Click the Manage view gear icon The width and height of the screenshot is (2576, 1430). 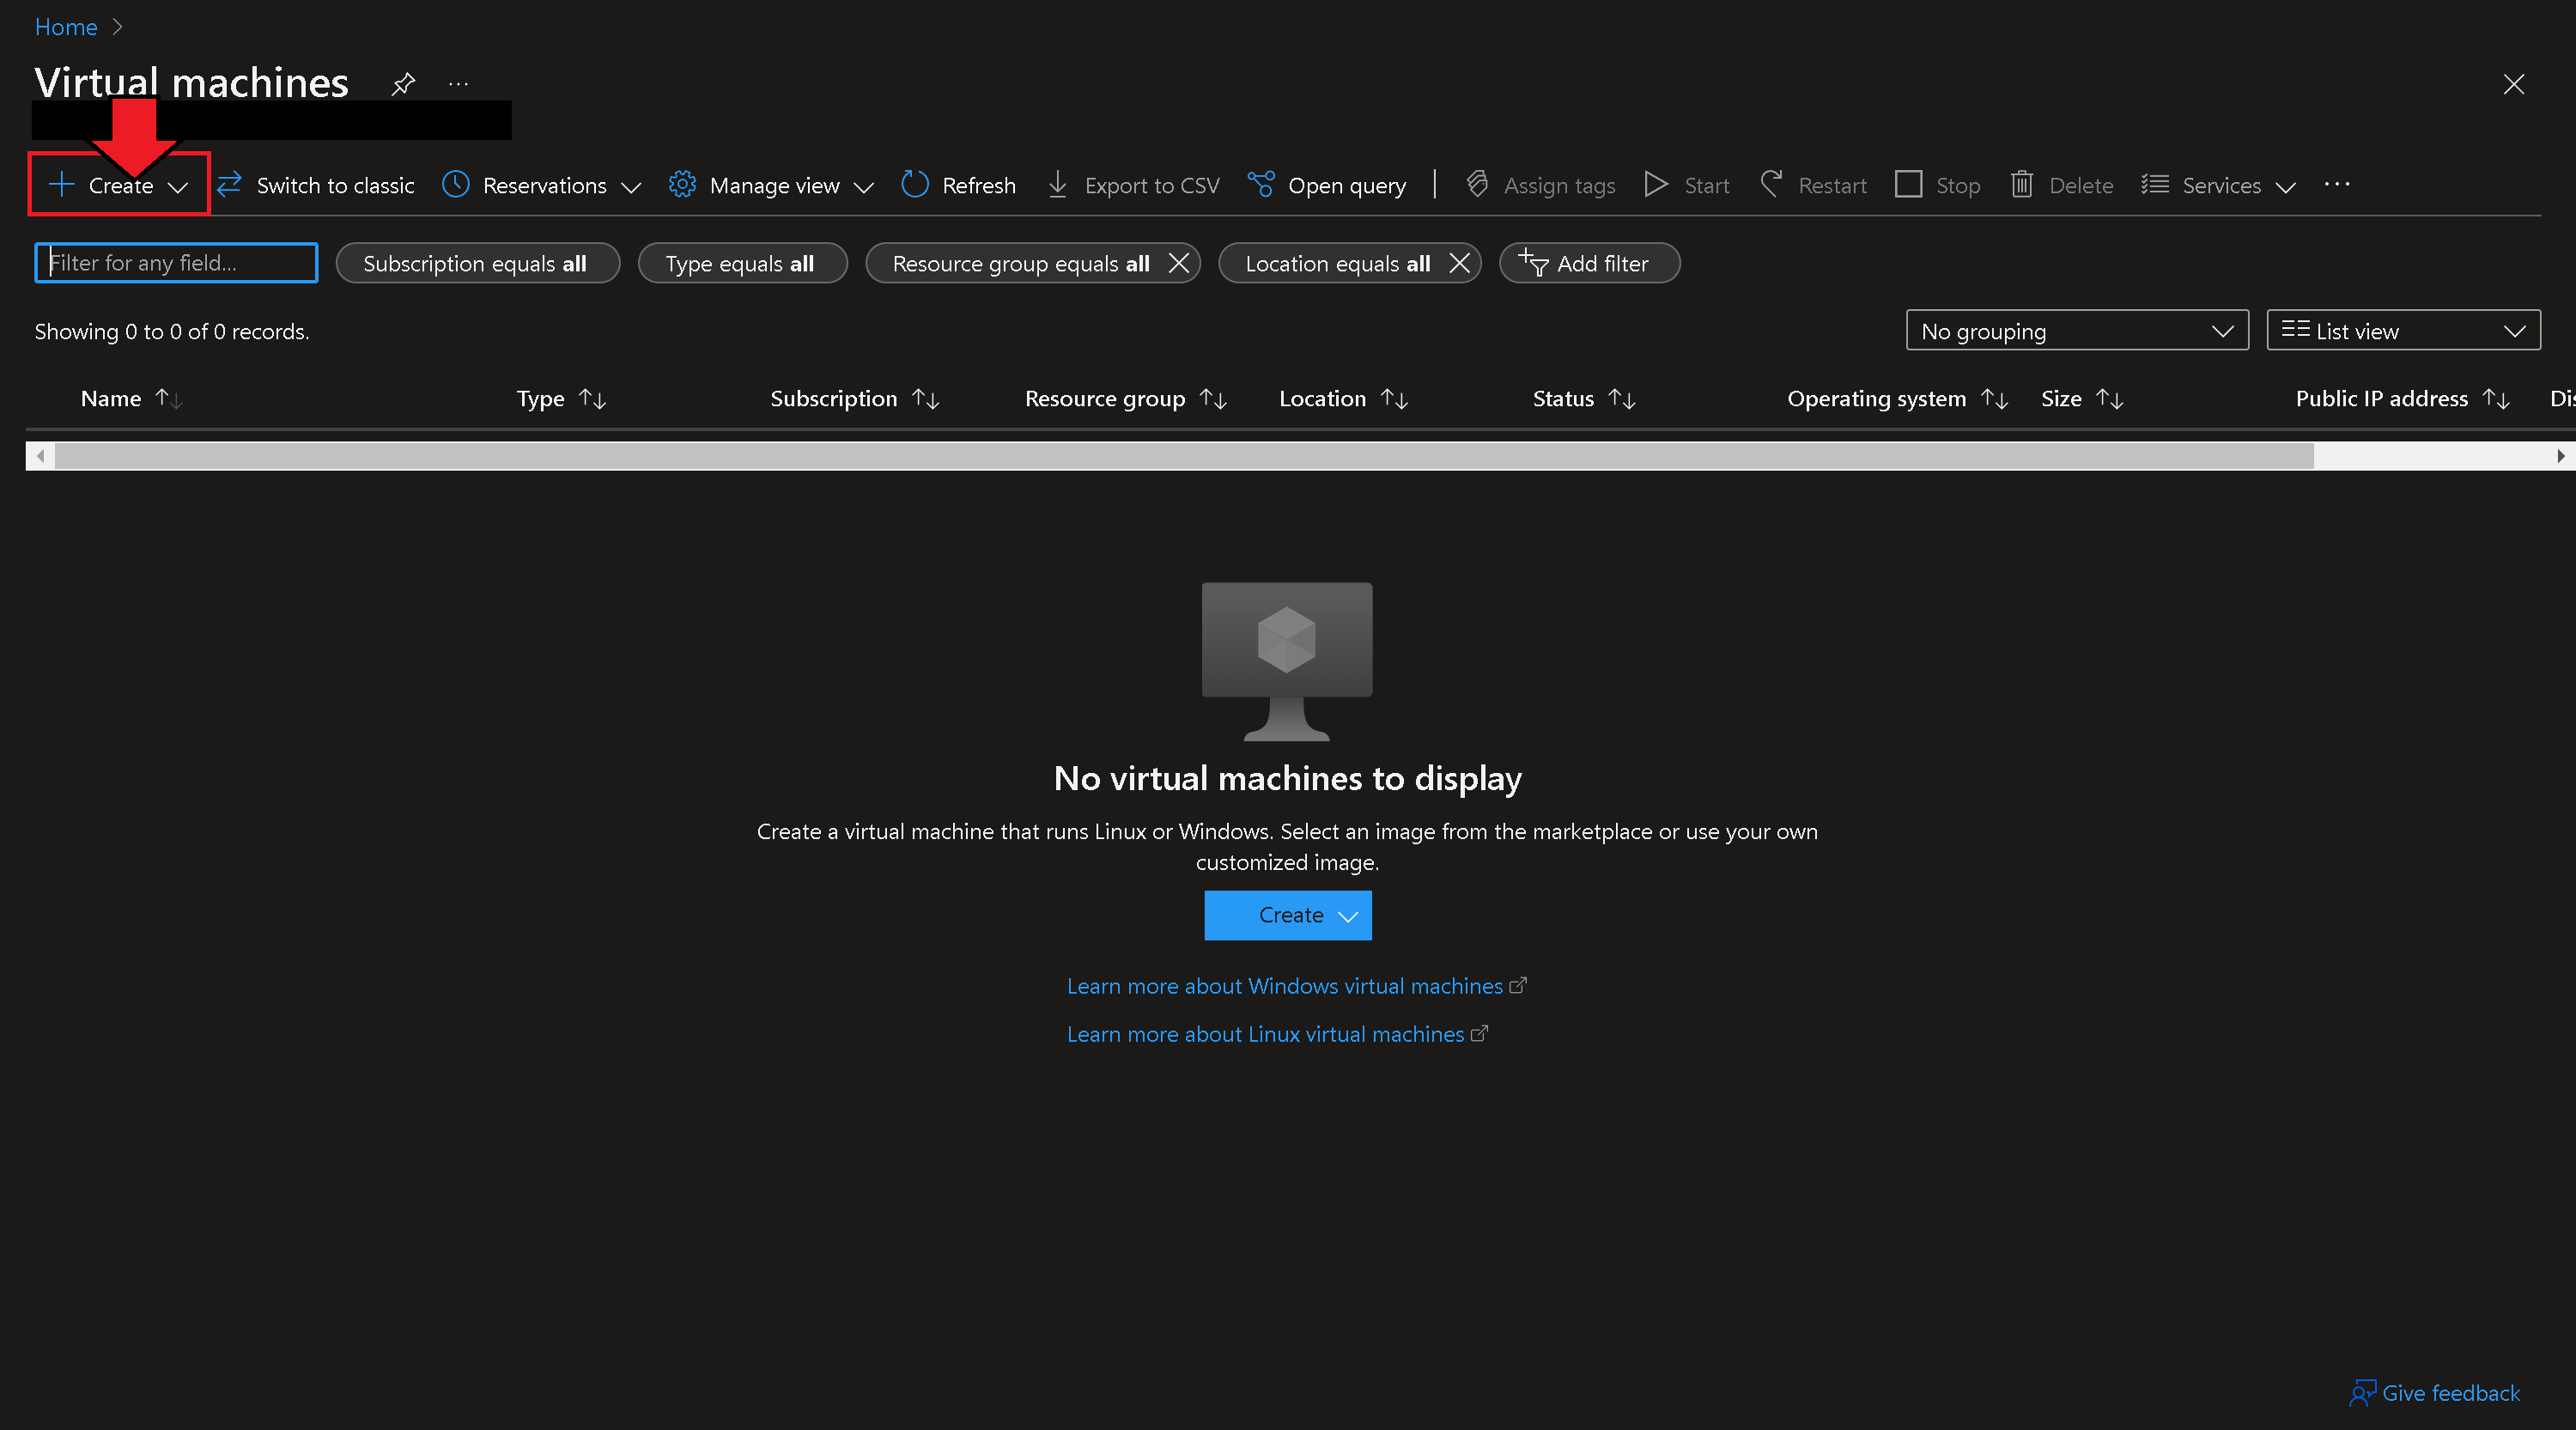pyautogui.click(x=682, y=185)
